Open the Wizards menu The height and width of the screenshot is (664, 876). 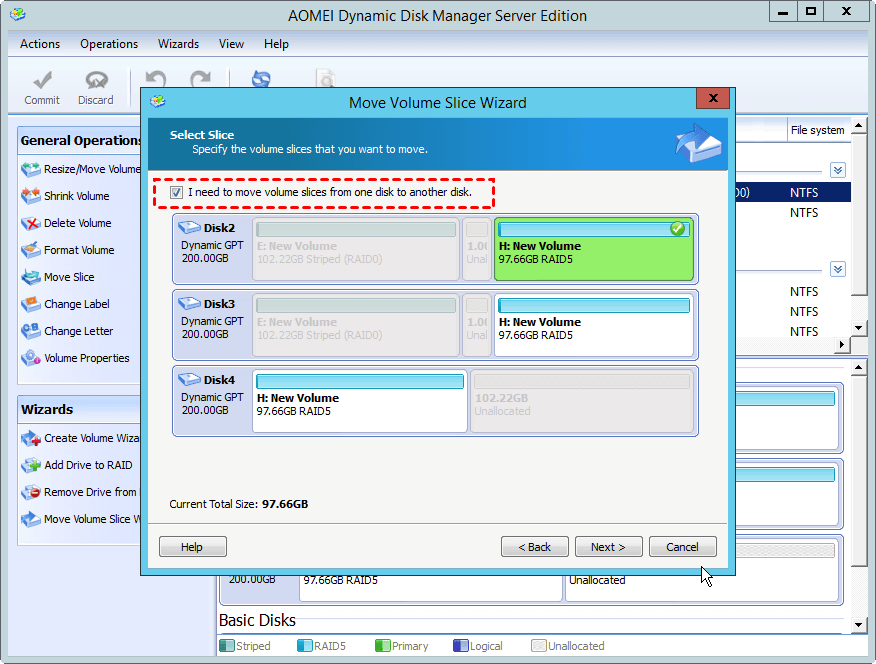(178, 44)
